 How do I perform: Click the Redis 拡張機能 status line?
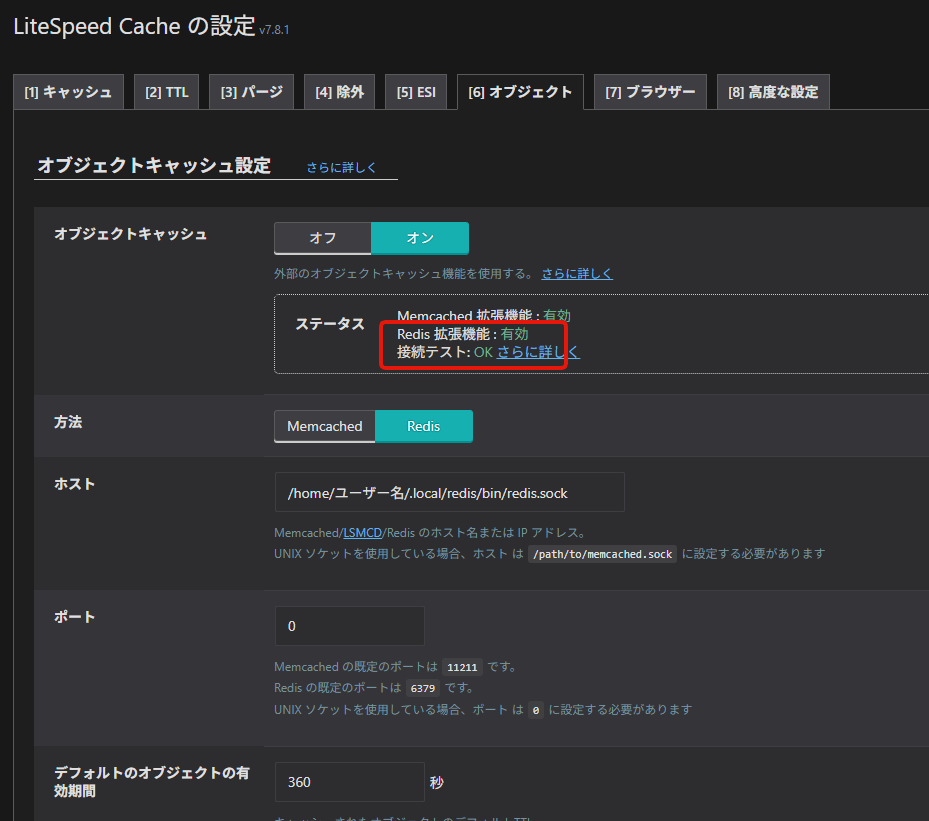pyautogui.click(x=462, y=334)
